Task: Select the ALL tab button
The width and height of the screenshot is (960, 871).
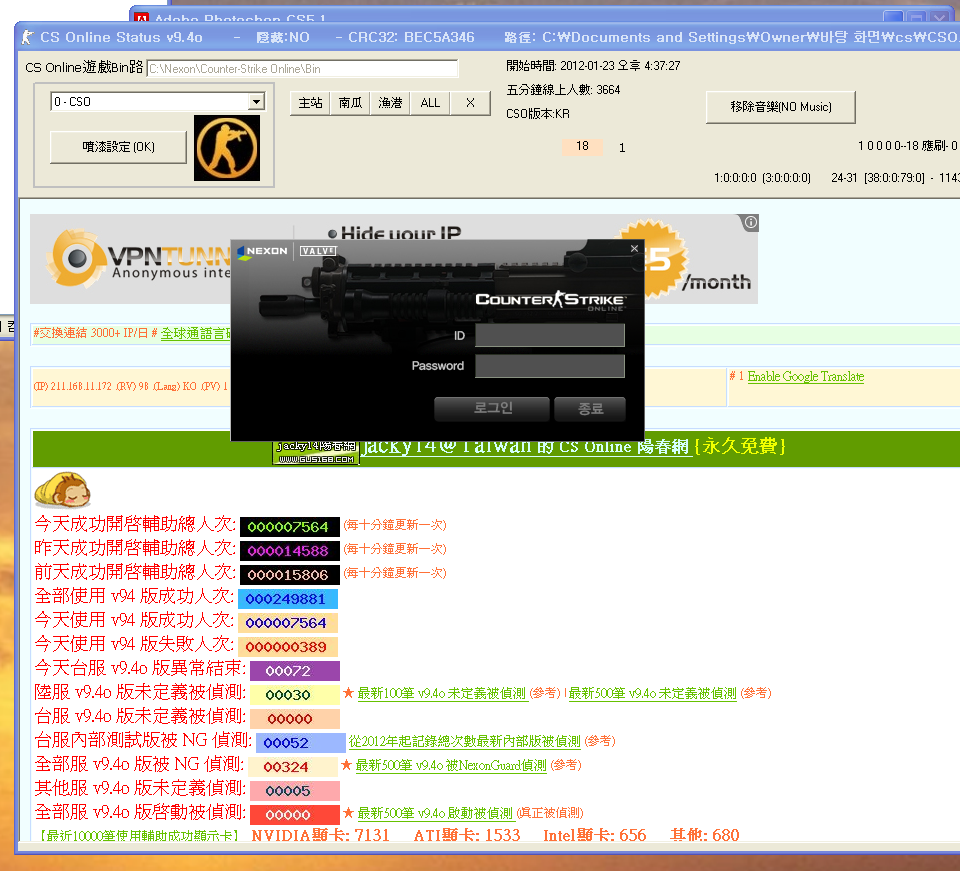Action: pos(430,103)
